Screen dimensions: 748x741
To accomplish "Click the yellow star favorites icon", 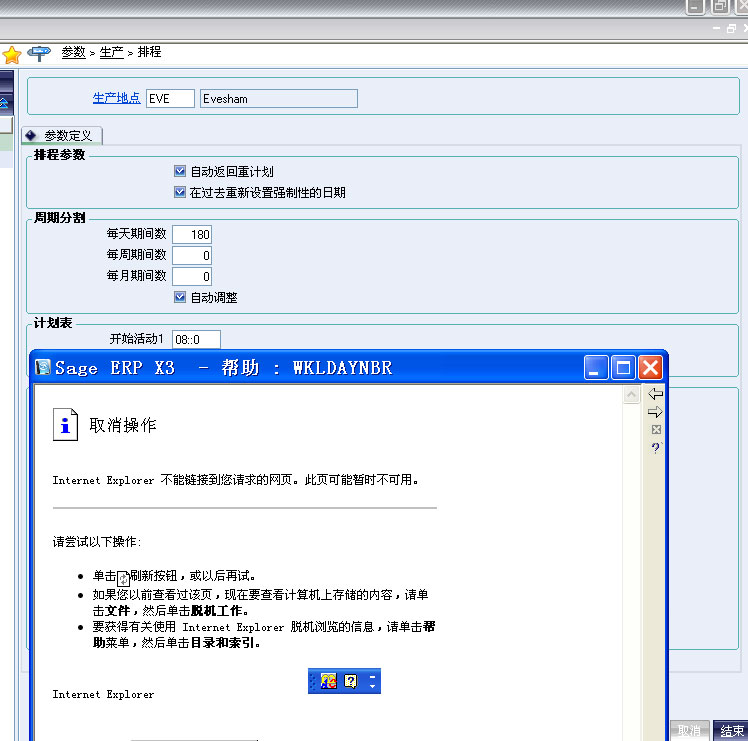I will coord(11,54).
